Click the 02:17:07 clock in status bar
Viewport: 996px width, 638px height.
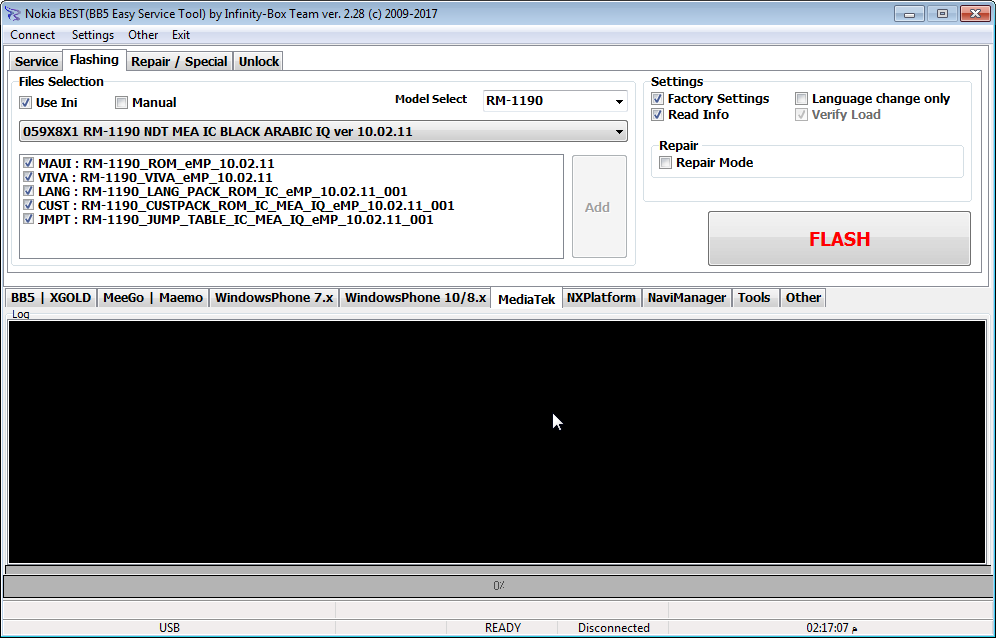coord(831,628)
